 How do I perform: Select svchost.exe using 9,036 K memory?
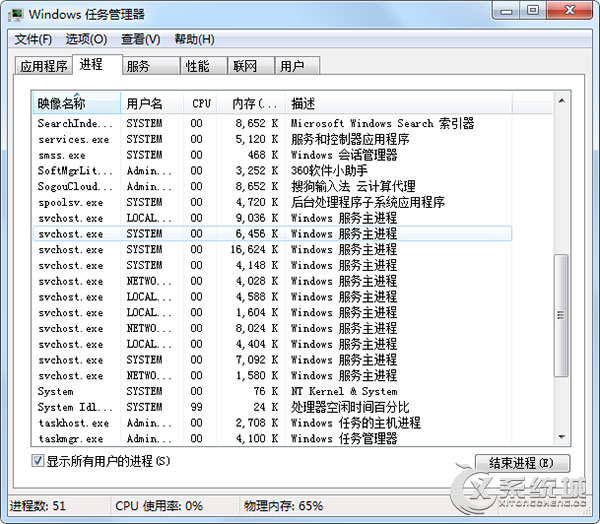[x=272, y=218]
